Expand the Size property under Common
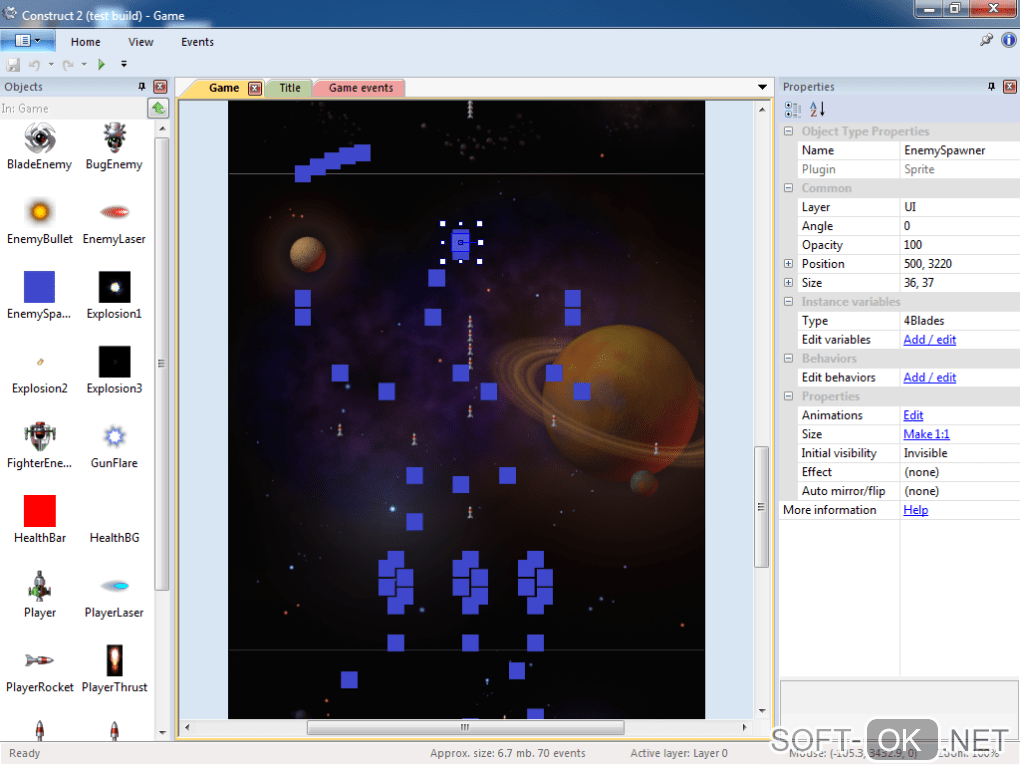The height and width of the screenshot is (765, 1020). point(788,283)
